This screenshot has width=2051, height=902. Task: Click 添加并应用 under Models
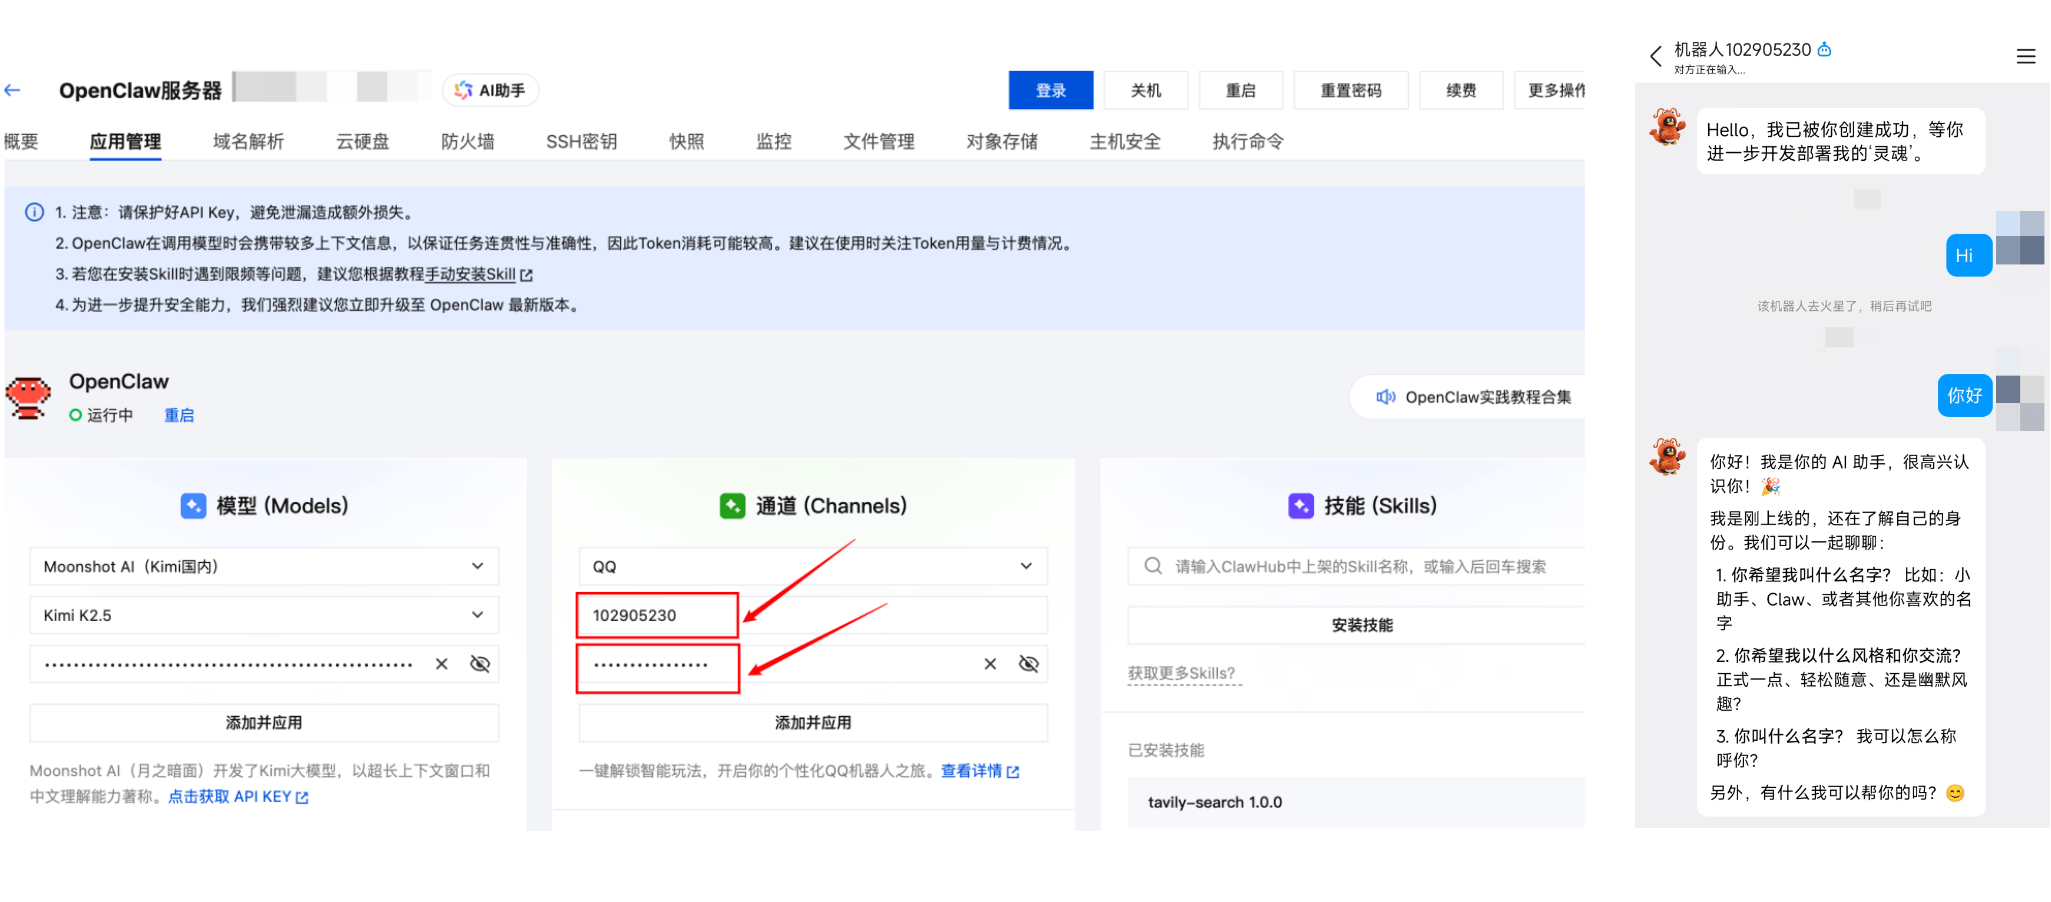tap(264, 723)
